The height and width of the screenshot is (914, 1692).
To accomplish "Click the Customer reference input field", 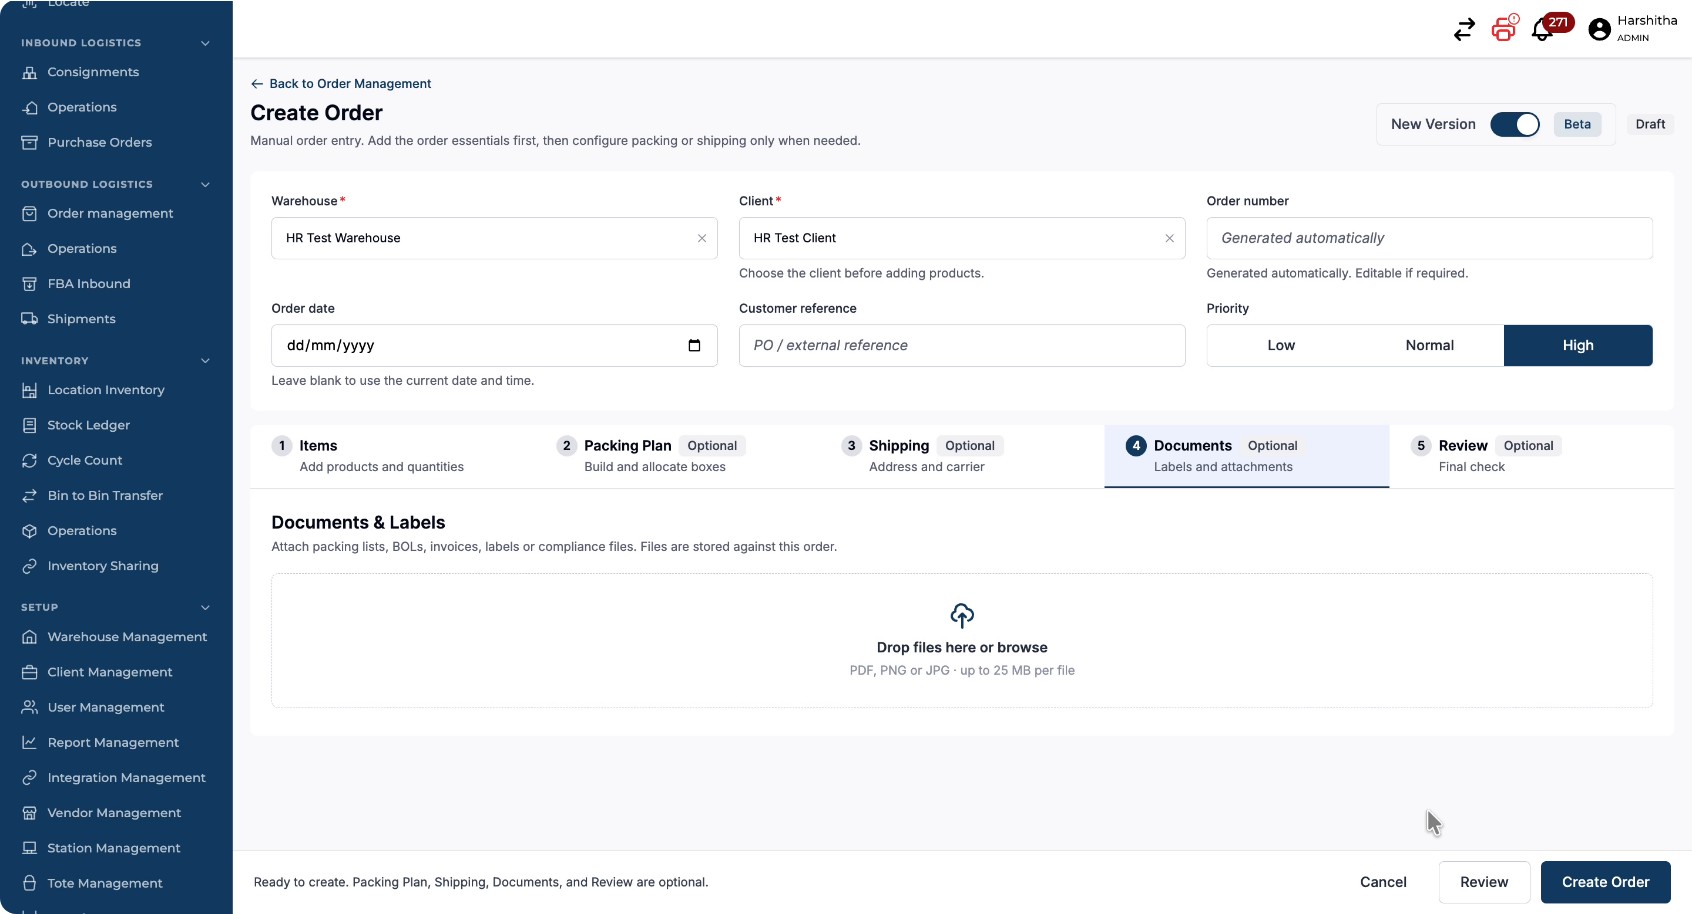I will pyautogui.click(x=962, y=345).
